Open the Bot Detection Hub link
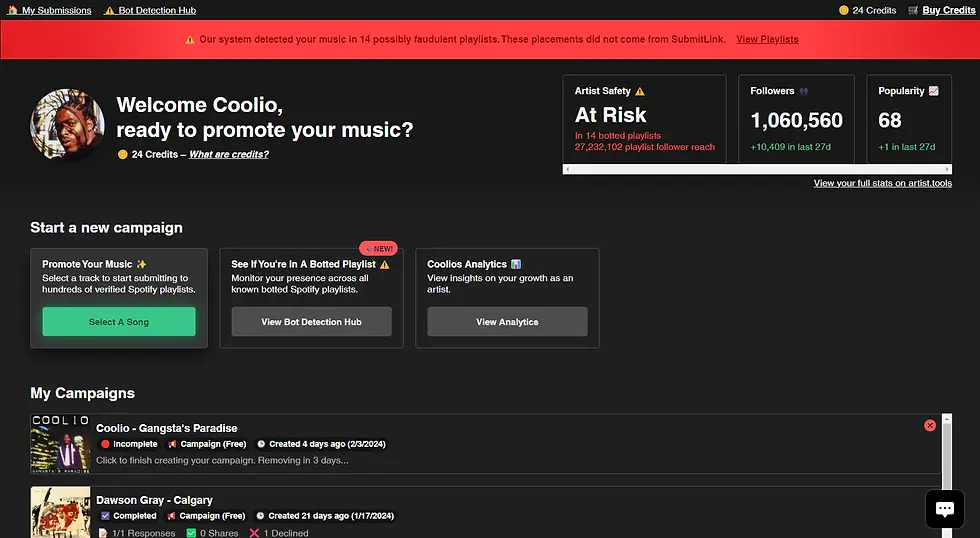The width and height of the screenshot is (980, 538). coord(157,10)
